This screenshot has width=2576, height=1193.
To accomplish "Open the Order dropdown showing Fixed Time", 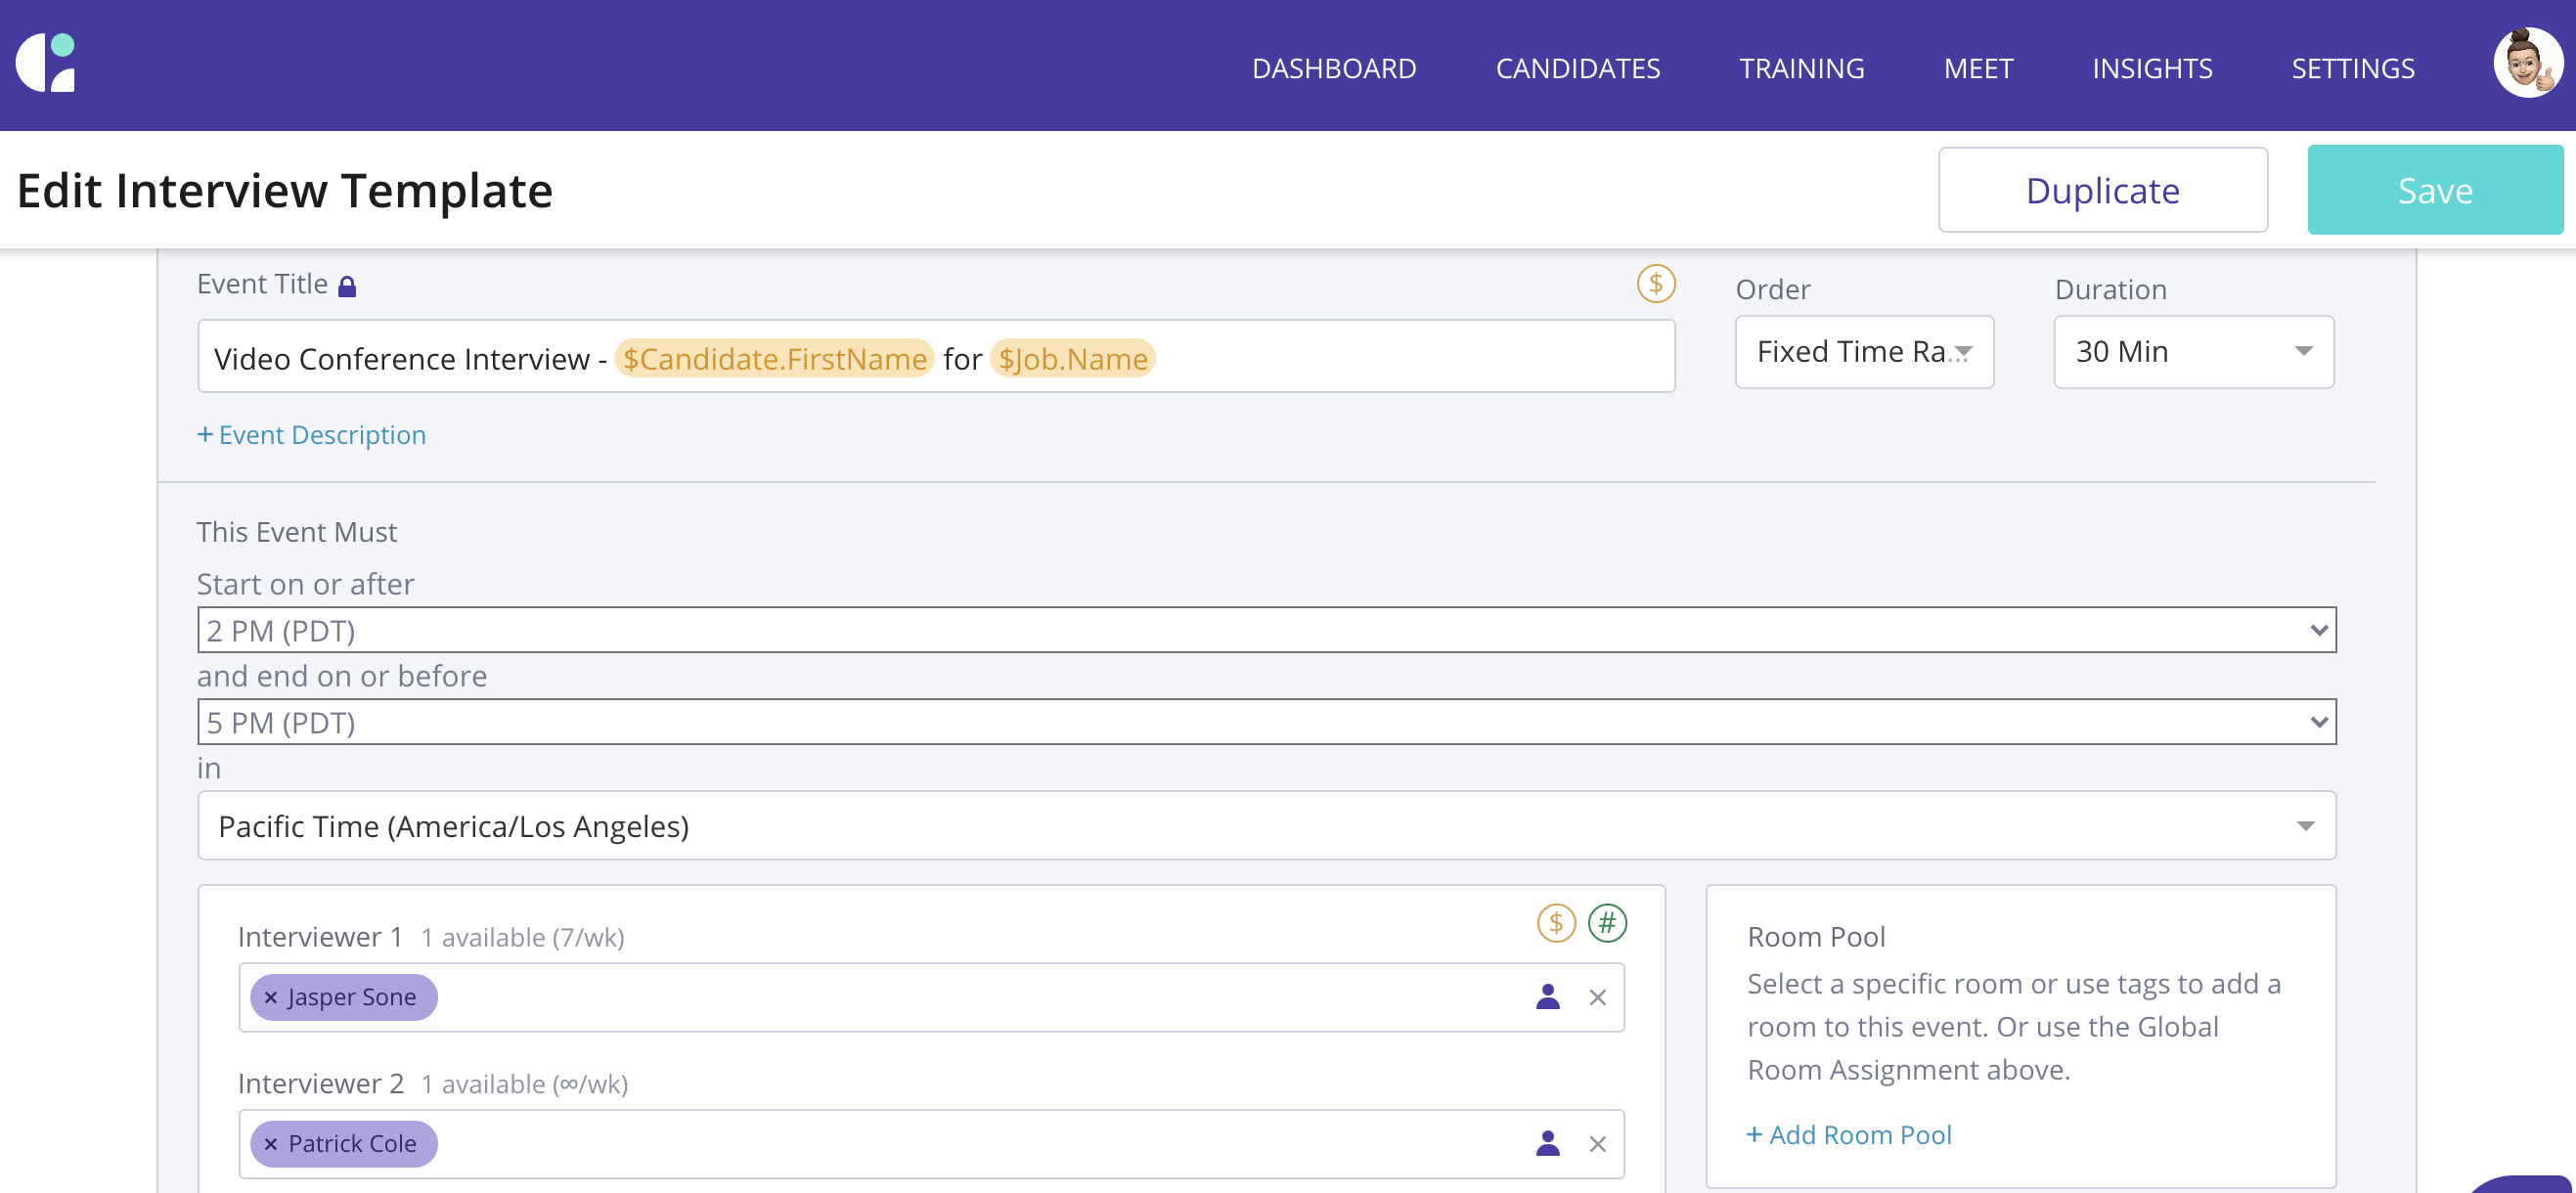I will (1863, 352).
